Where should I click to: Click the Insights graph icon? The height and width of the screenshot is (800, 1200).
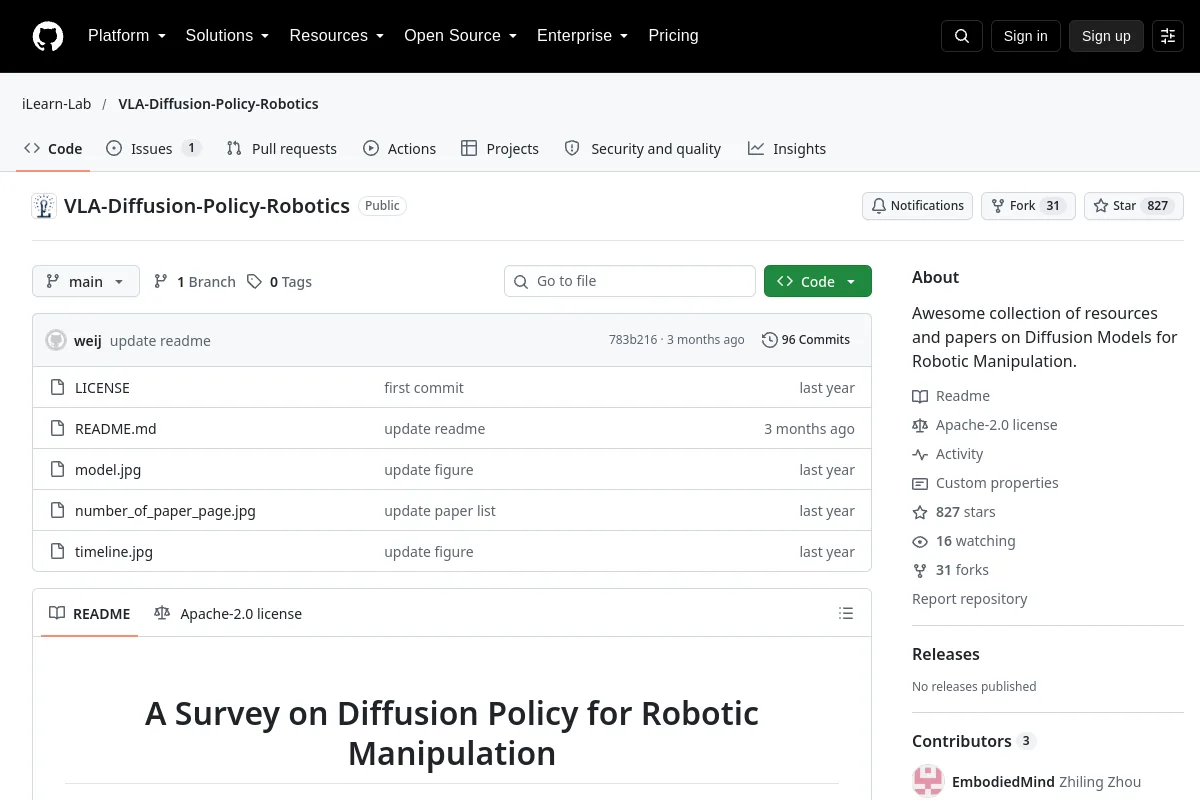tap(756, 148)
